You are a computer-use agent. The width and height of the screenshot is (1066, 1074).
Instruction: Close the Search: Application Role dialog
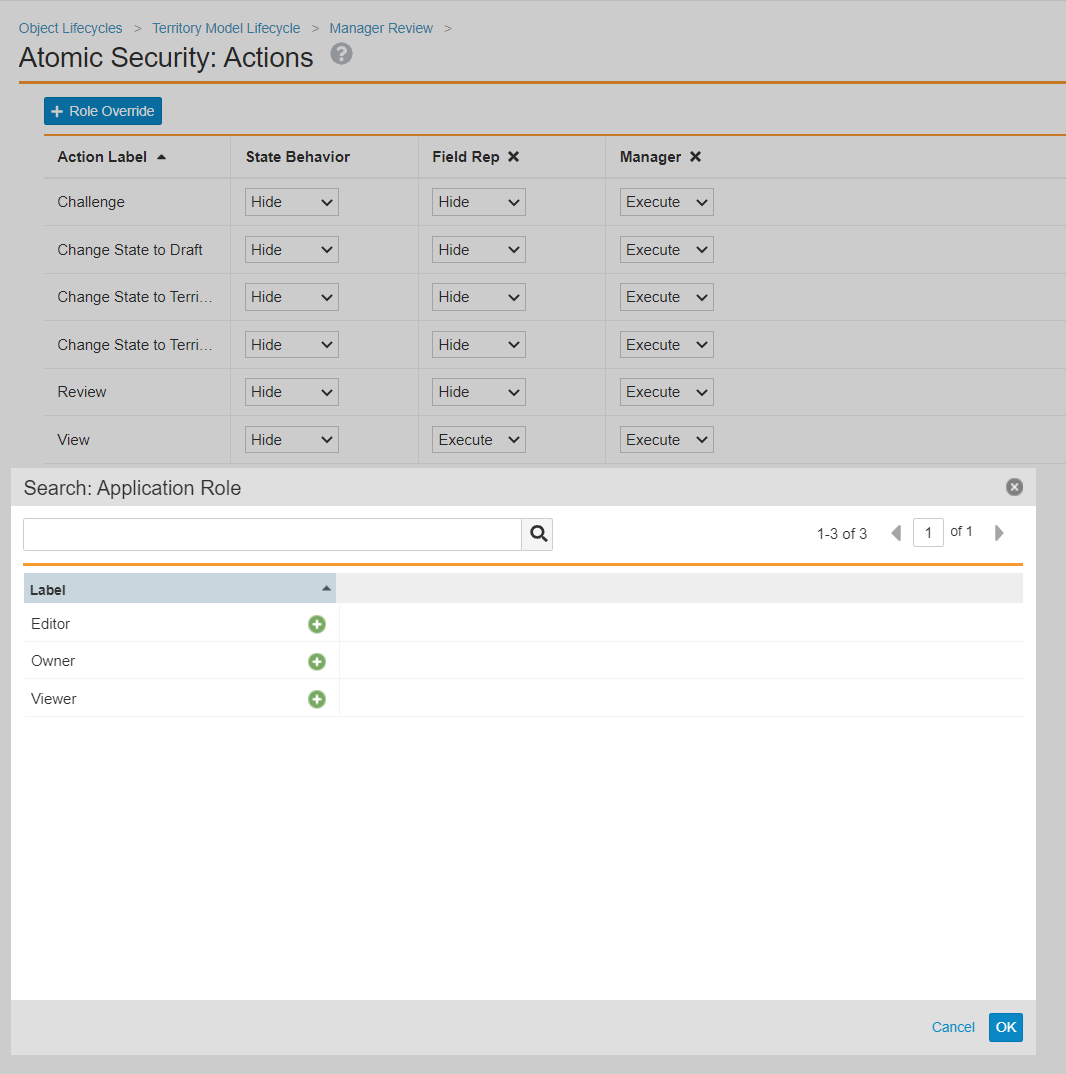pyautogui.click(x=1014, y=487)
